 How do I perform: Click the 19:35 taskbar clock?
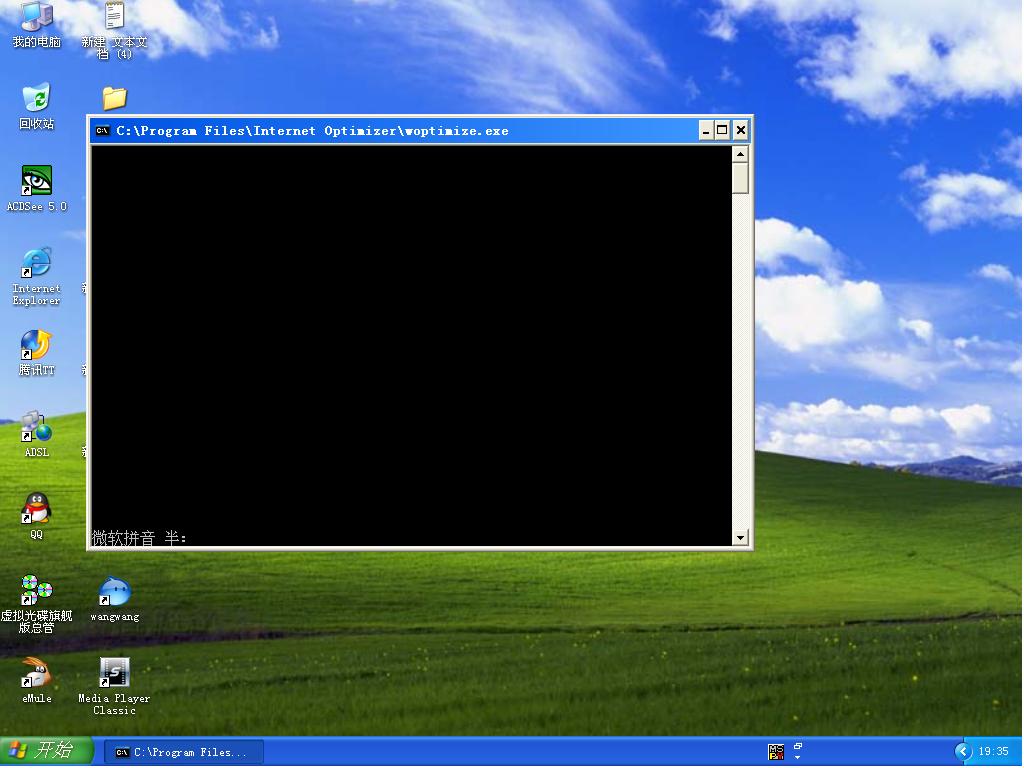click(x=993, y=752)
